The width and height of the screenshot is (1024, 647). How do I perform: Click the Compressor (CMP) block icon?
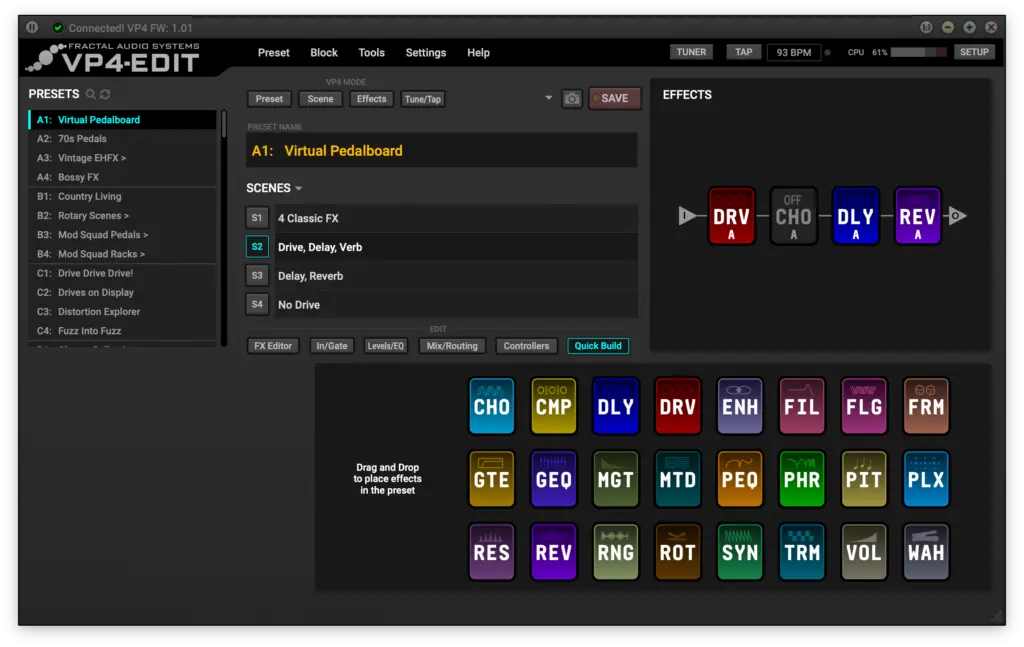click(554, 406)
